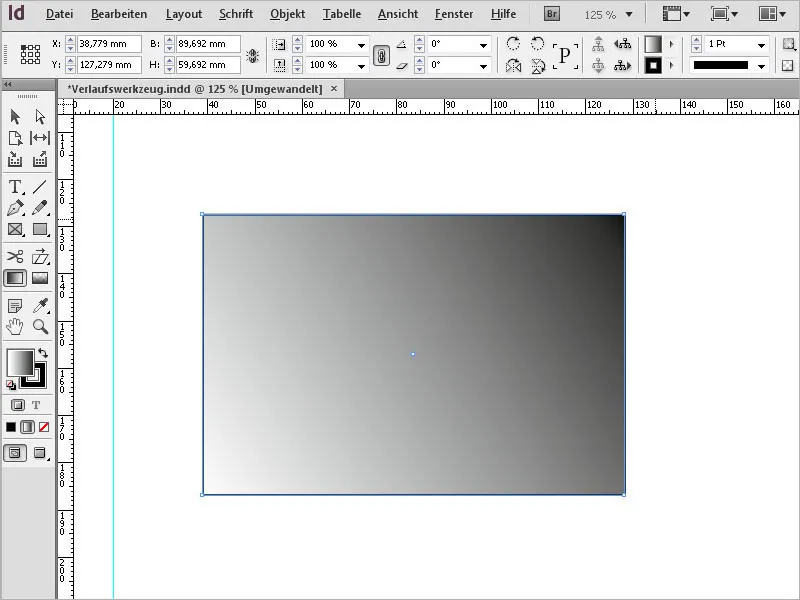This screenshot has height=600, width=800.
Task: Open the Ansicht menu
Action: click(x=398, y=14)
